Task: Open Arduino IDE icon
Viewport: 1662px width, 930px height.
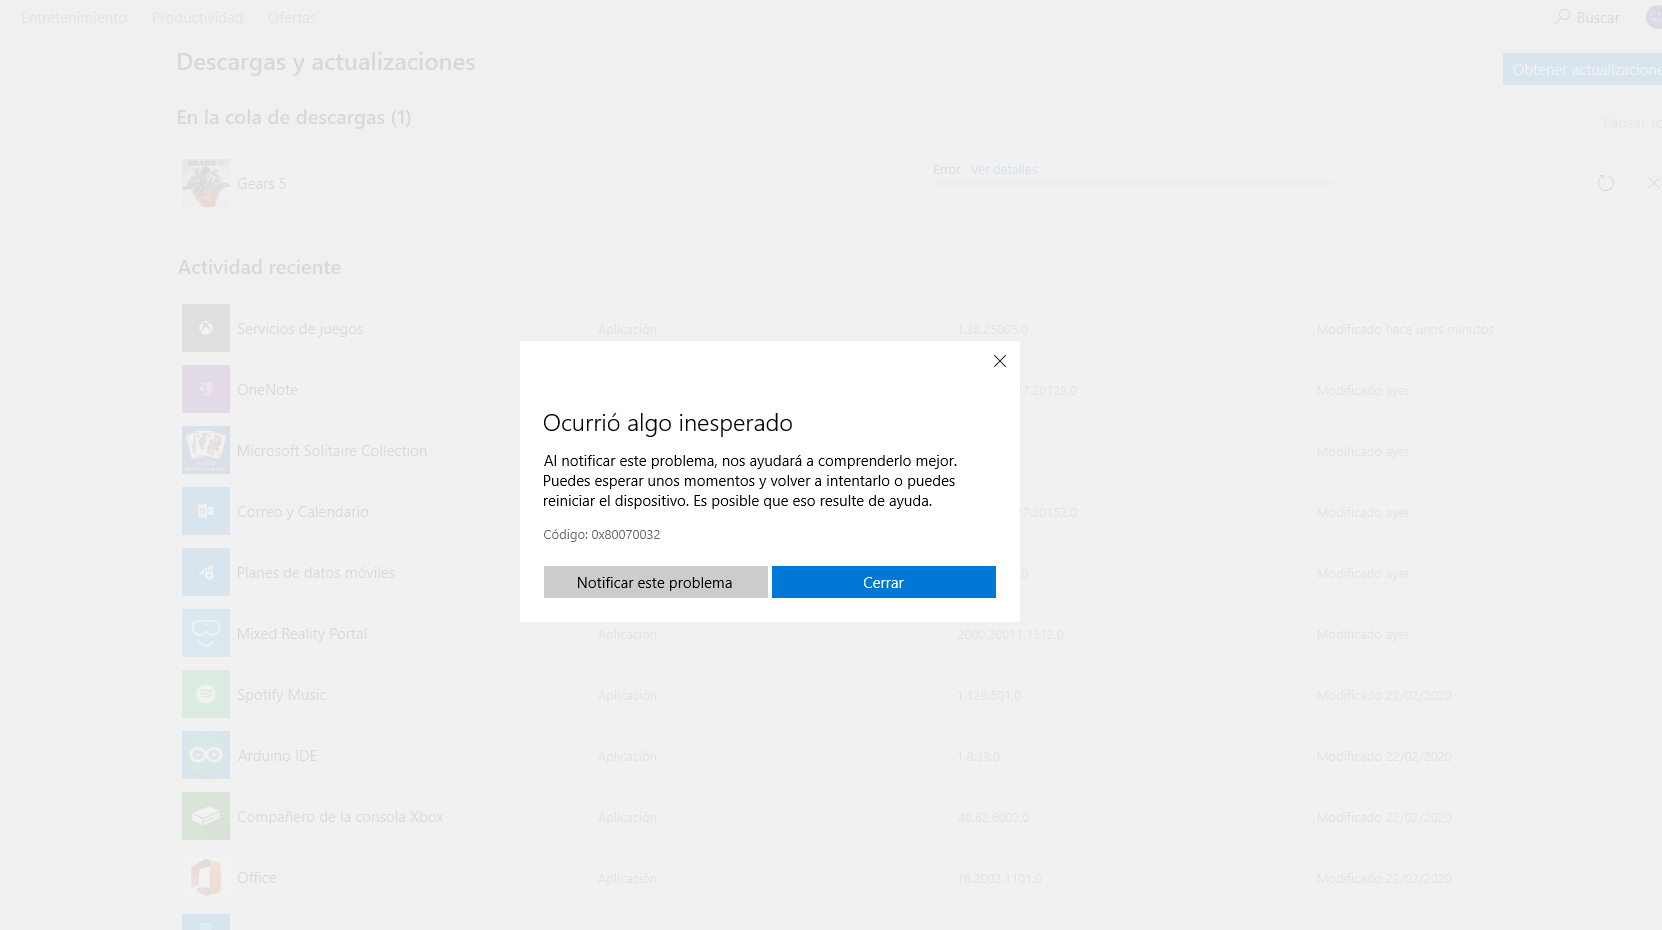Action: tap(206, 755)
